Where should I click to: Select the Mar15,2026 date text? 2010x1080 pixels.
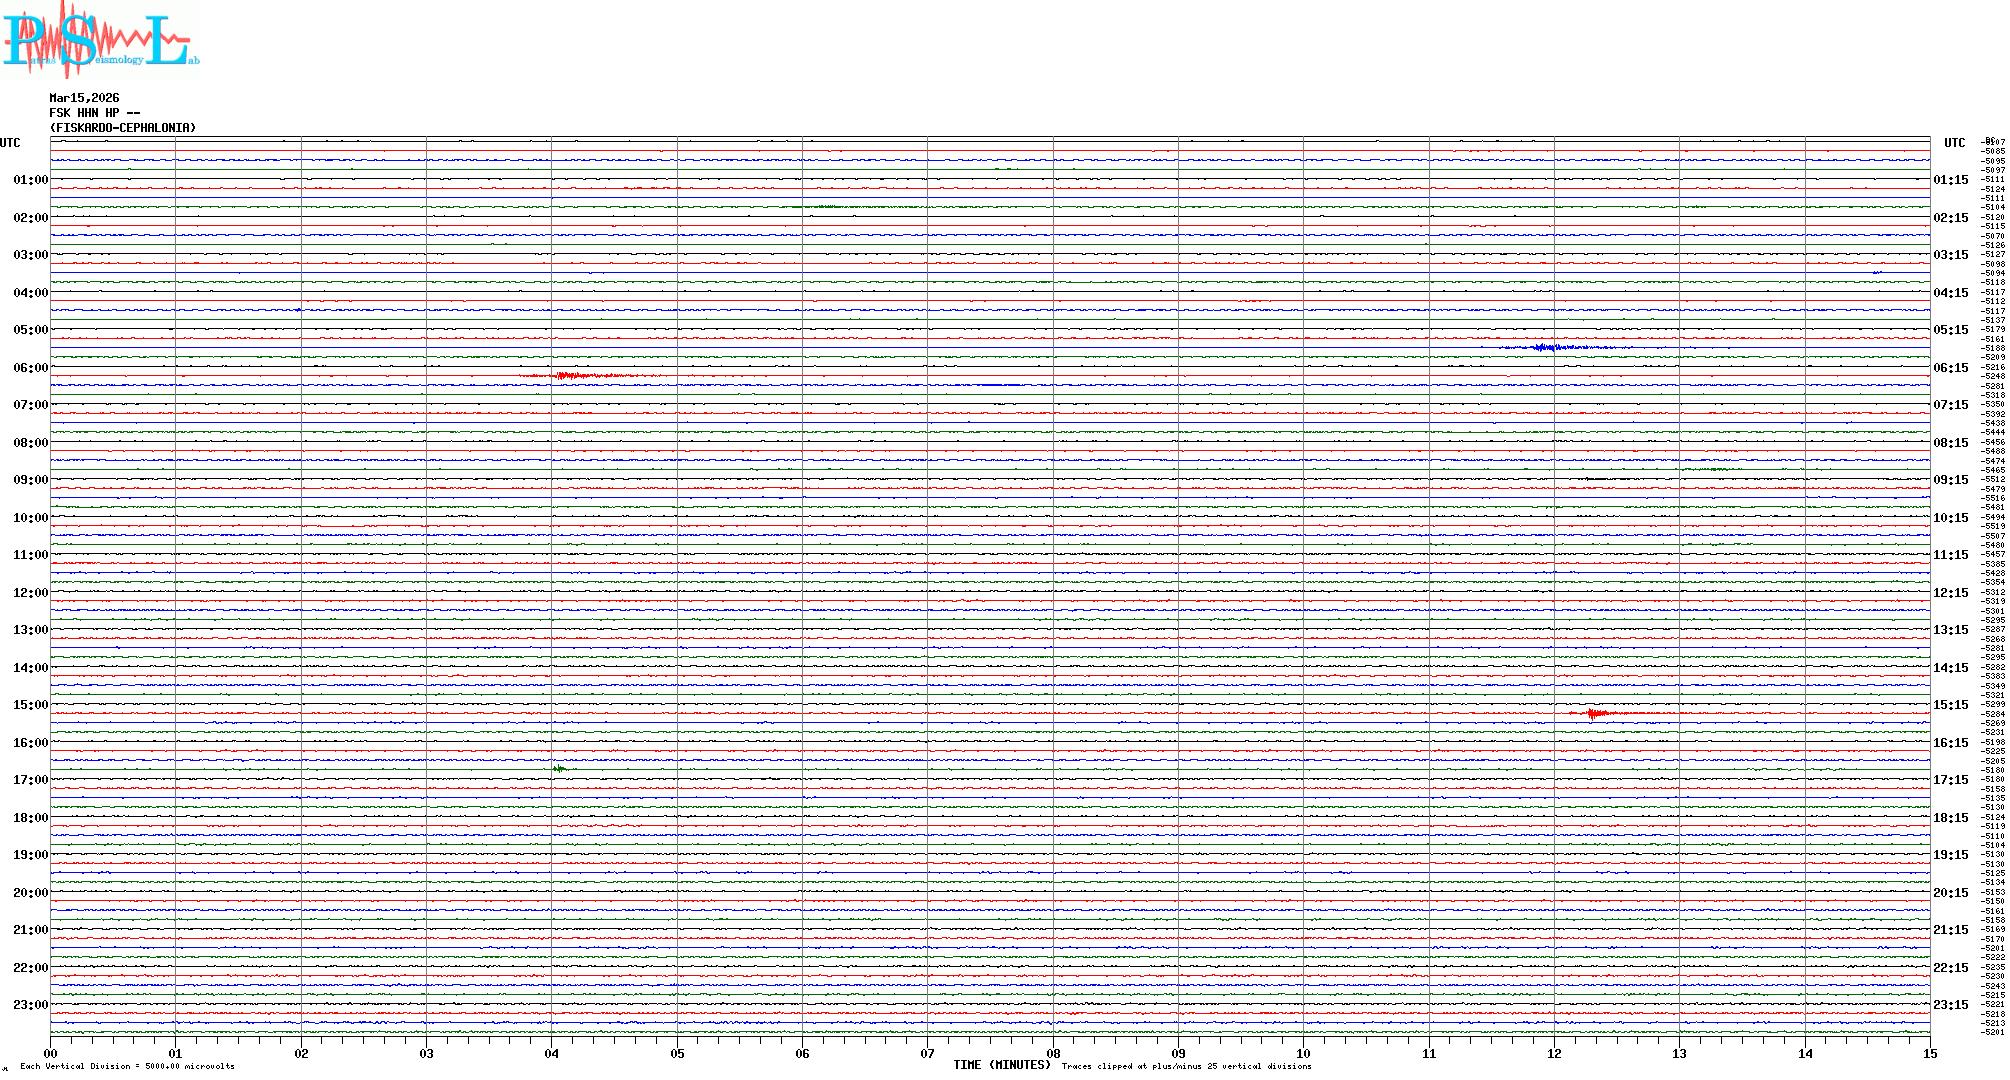(84, 98)
